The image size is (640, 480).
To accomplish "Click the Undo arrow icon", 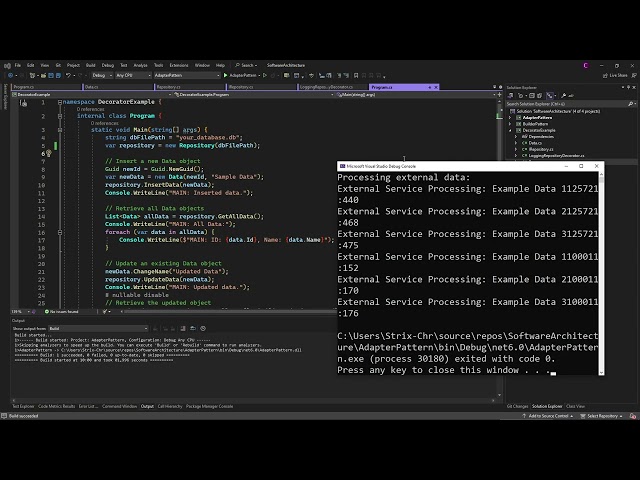I will tap(68, 76).
